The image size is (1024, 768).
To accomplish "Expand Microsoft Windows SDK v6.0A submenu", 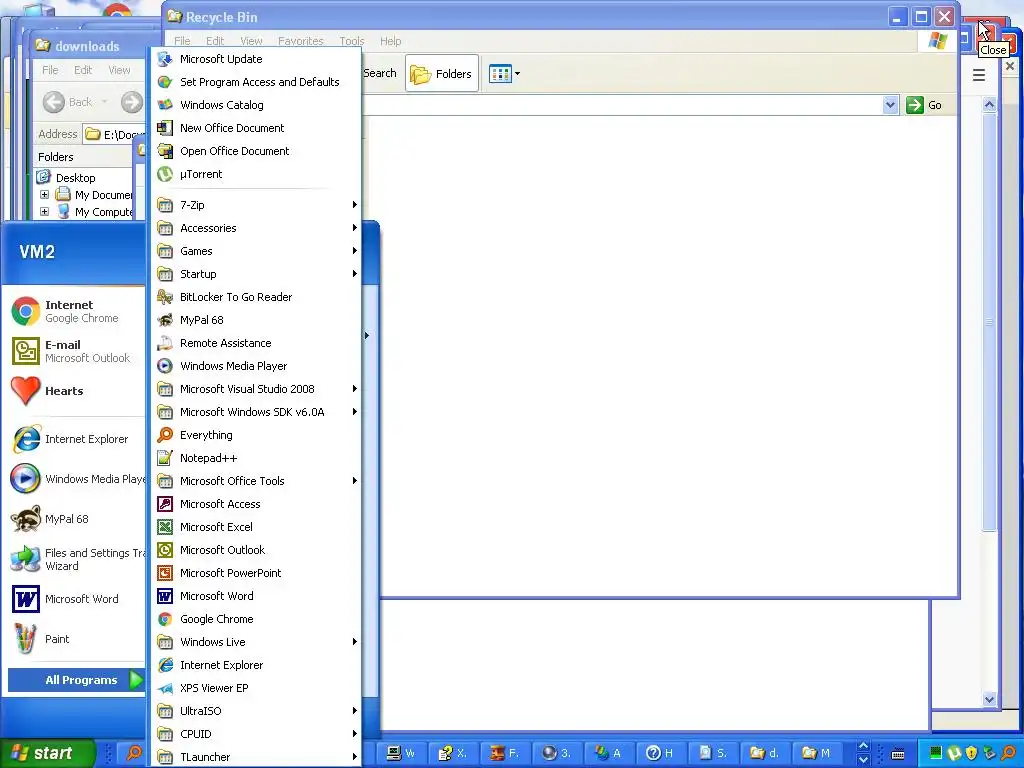I will tap(256, 412).
